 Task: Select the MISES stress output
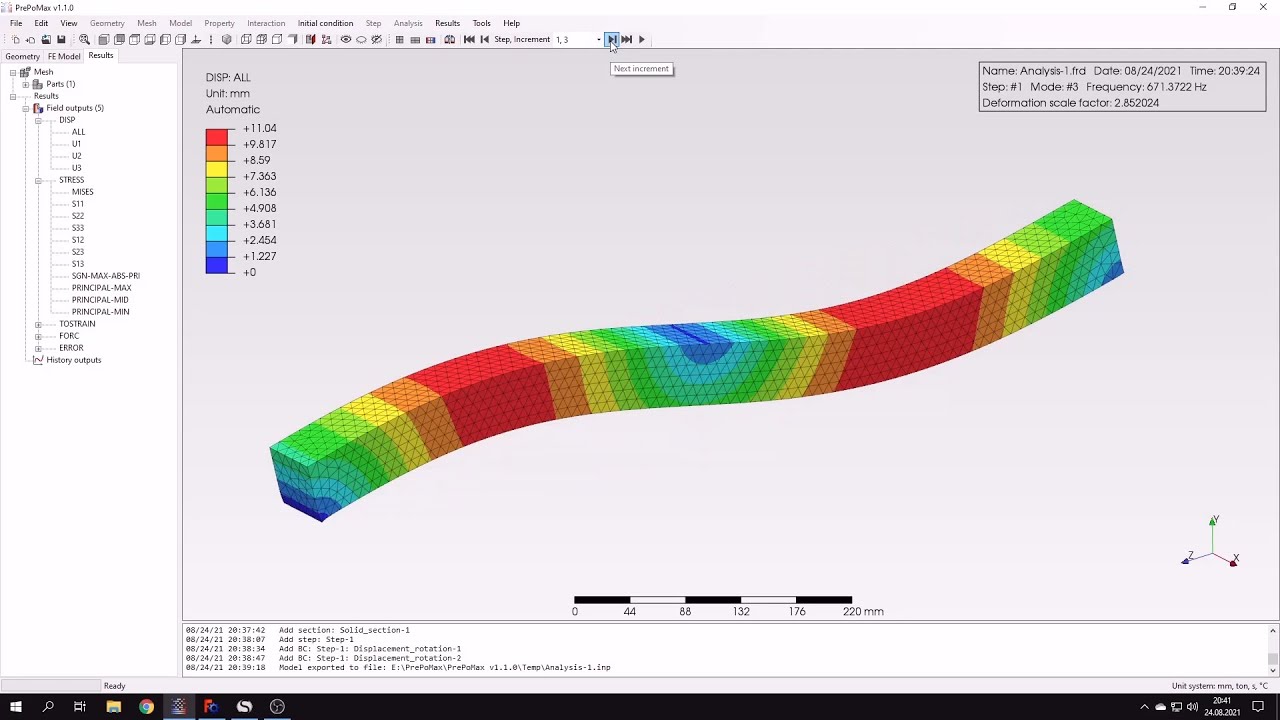[x=82, y=192]
